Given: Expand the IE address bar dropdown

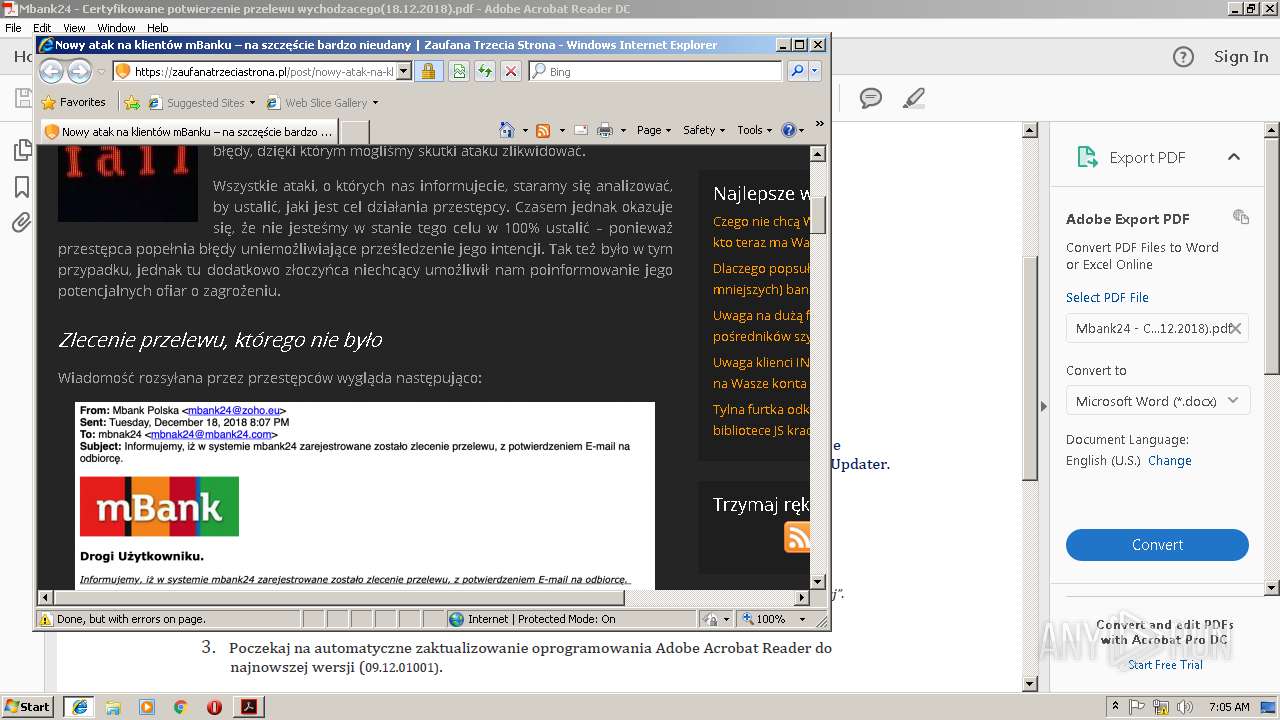Looking at the screenshot, I should [x=404, y=71].
